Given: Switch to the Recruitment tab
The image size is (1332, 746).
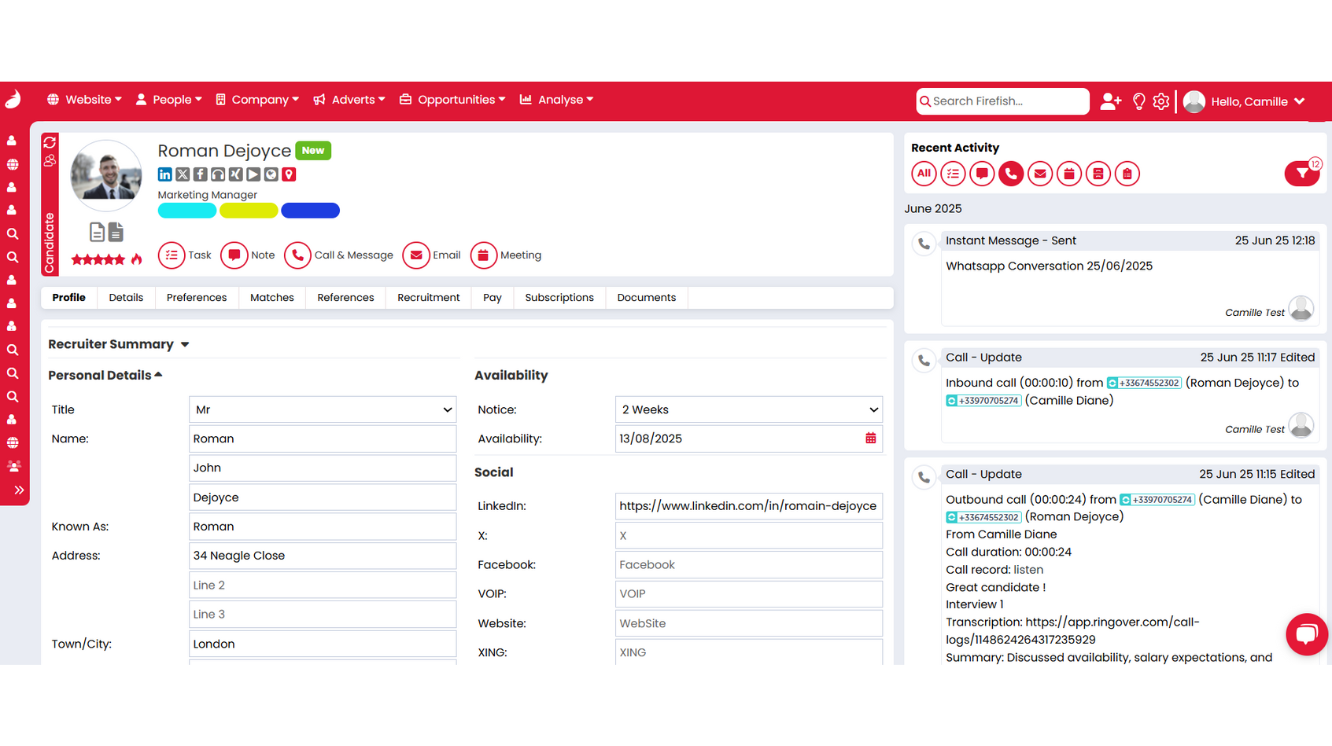Looking at the screenshot, I should coord(428,297).
